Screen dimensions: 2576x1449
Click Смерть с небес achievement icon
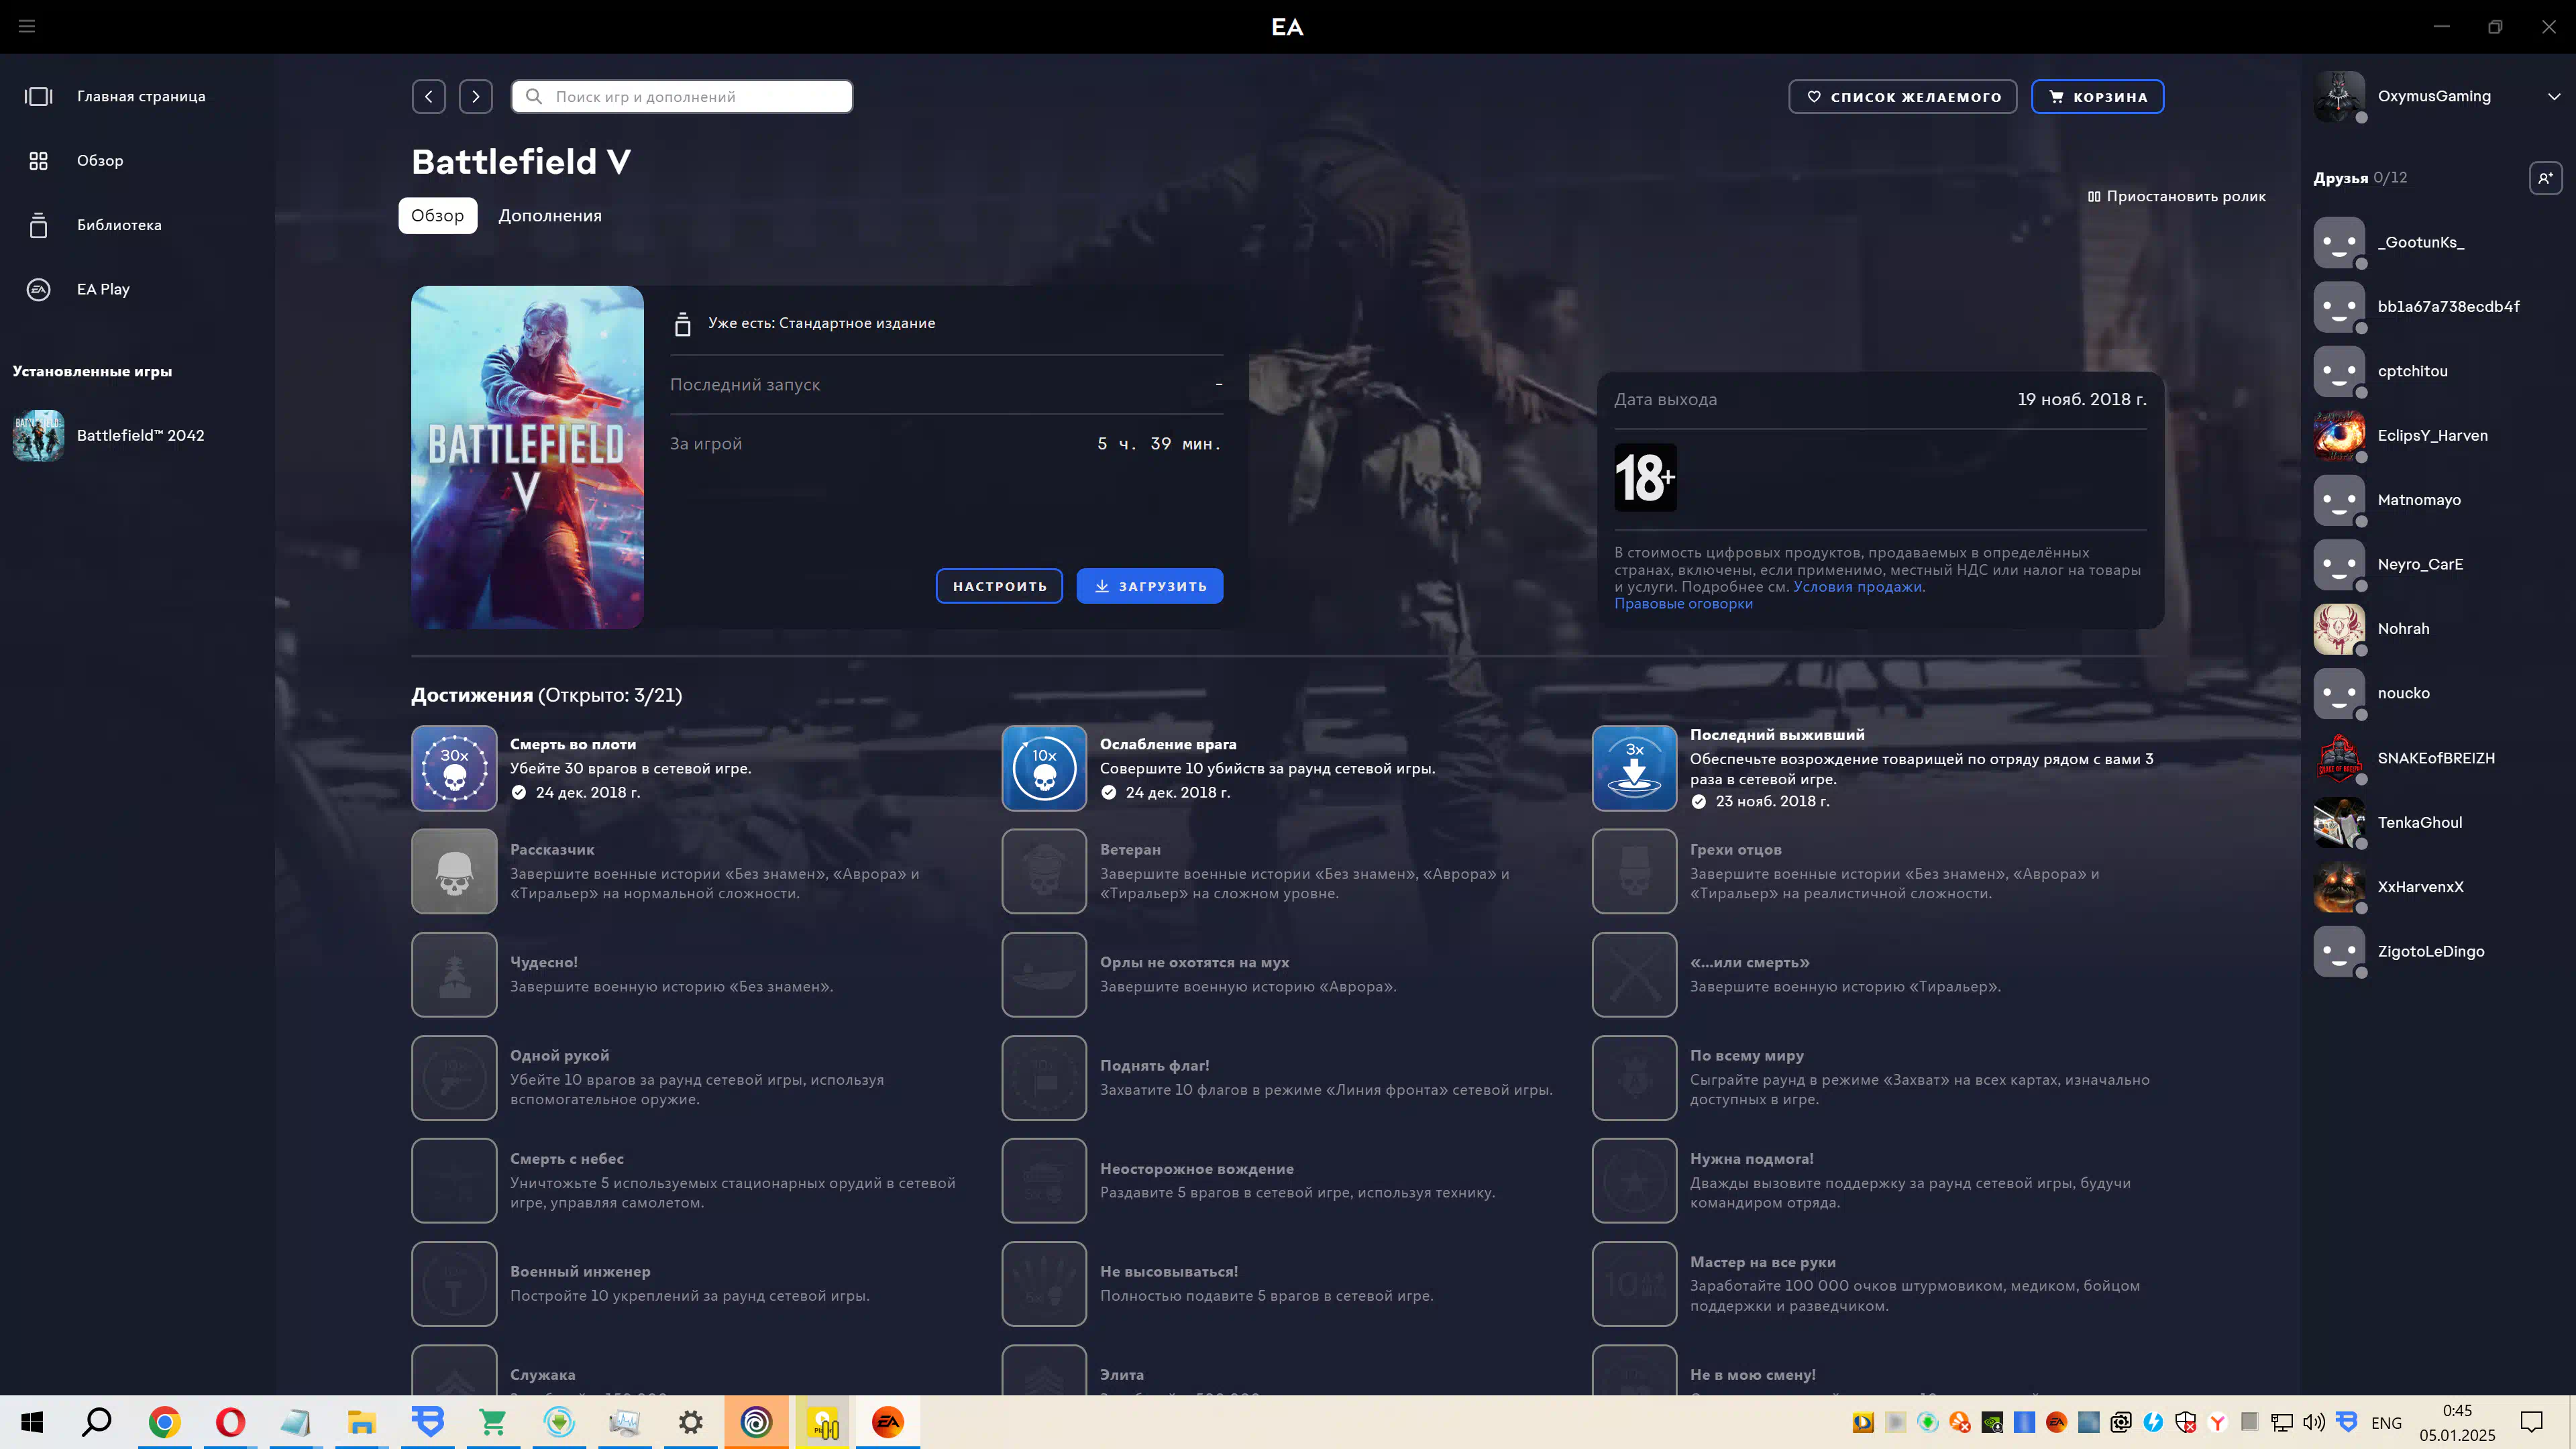(454, 1181)
